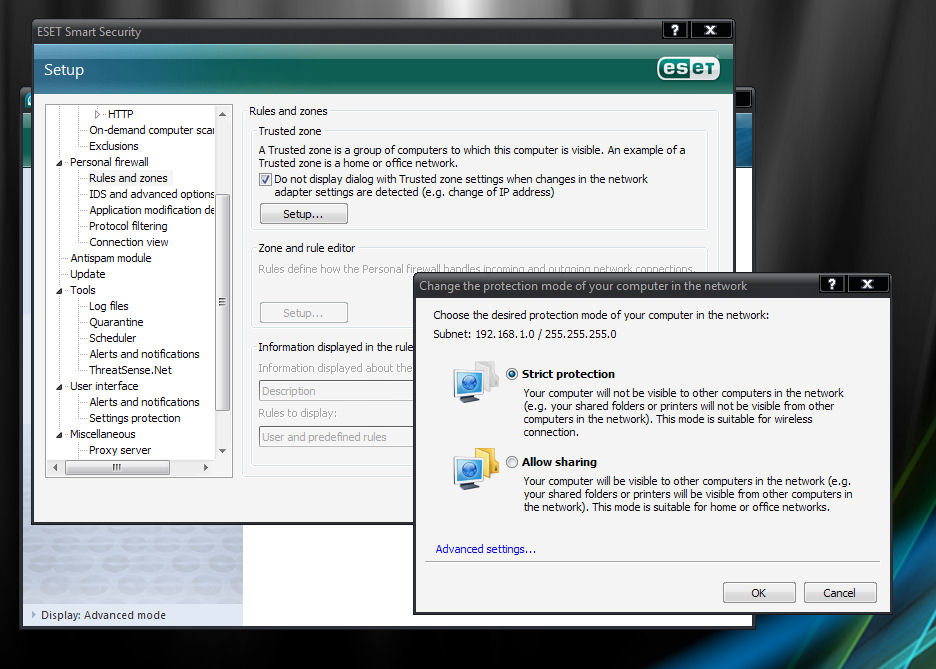Open Quarantine under Tools
Image resolution: width=936 pixels, height=669 pixels.
click(116, 322)
